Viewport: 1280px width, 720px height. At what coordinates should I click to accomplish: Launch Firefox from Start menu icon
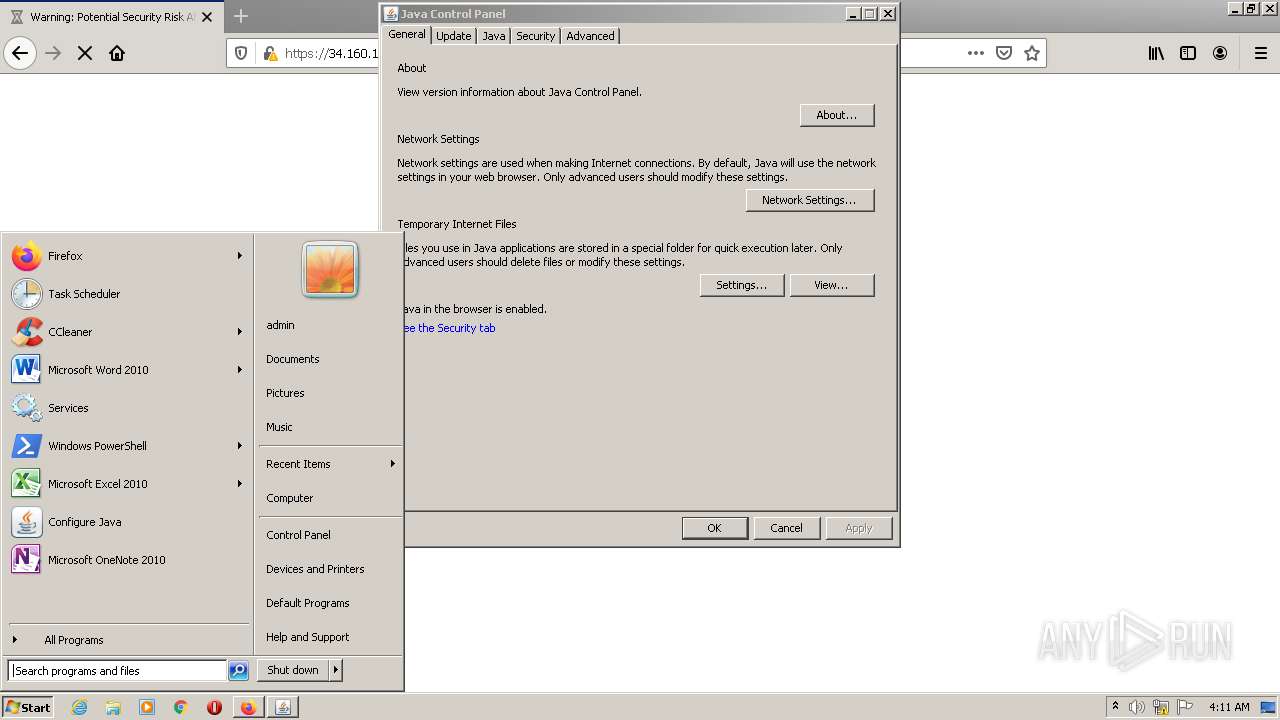click(27, 256)
